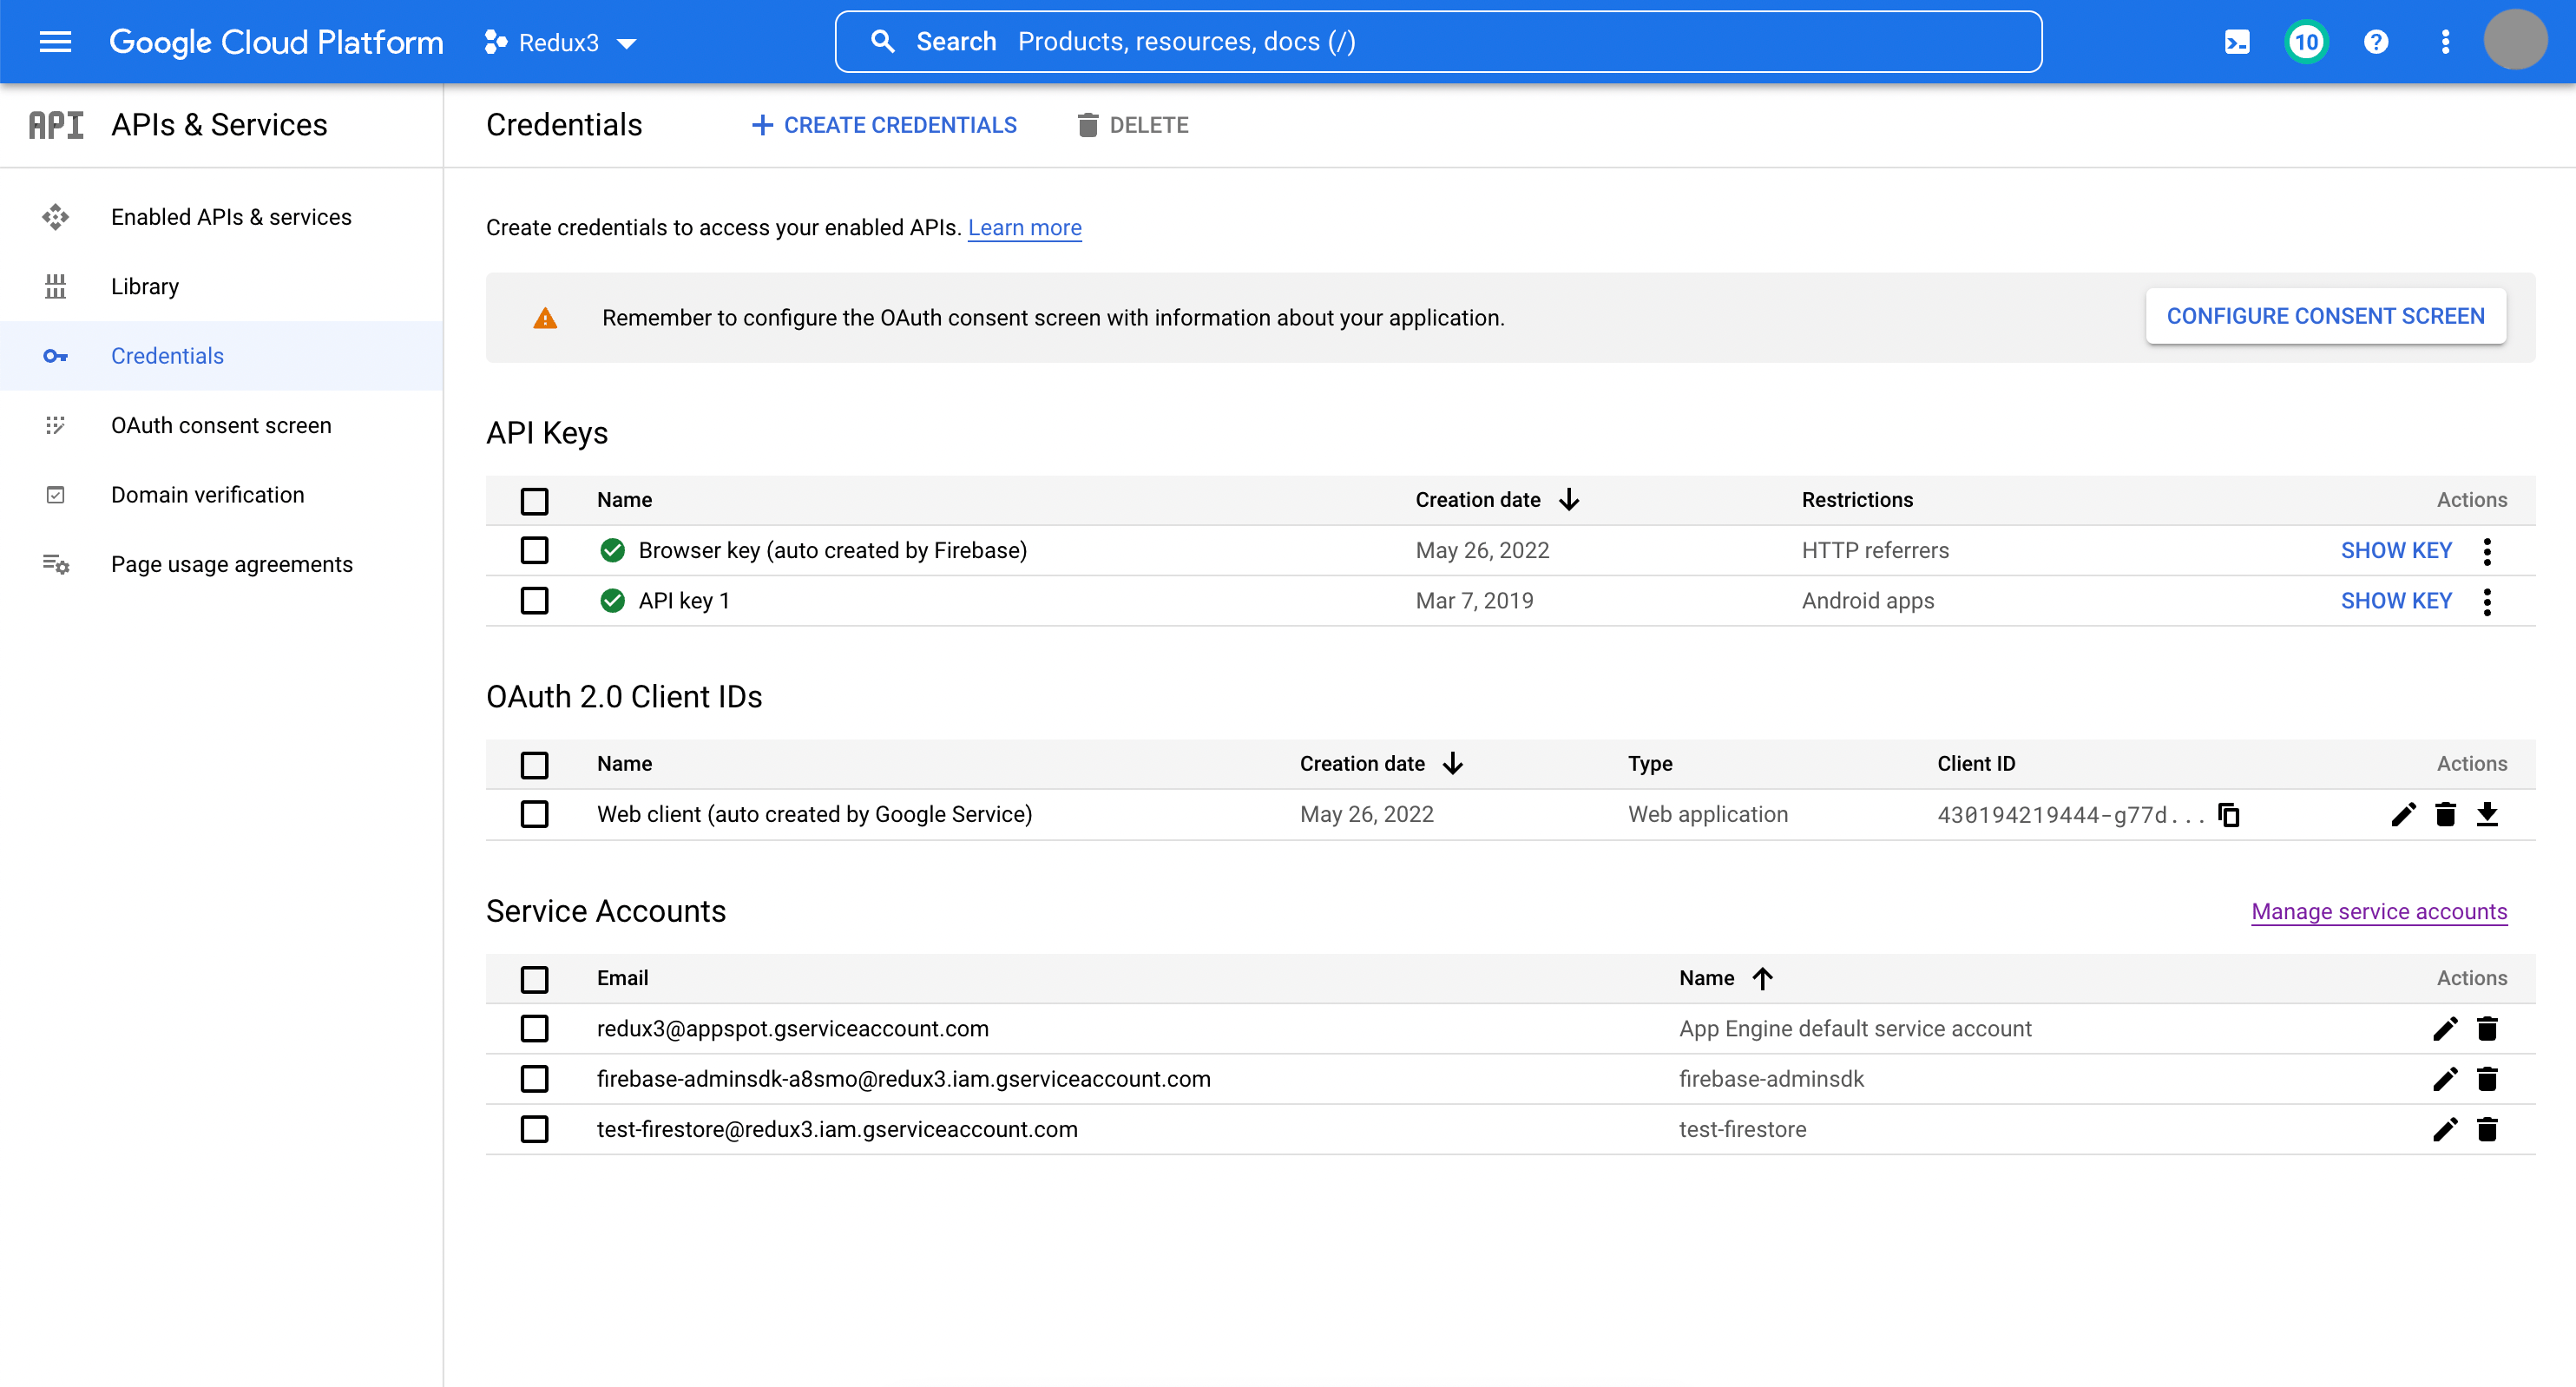The width and height of the screenshot is (2576, 1387).
Task: Open more actions for Browser key row
Action: tap(2487, 551)
